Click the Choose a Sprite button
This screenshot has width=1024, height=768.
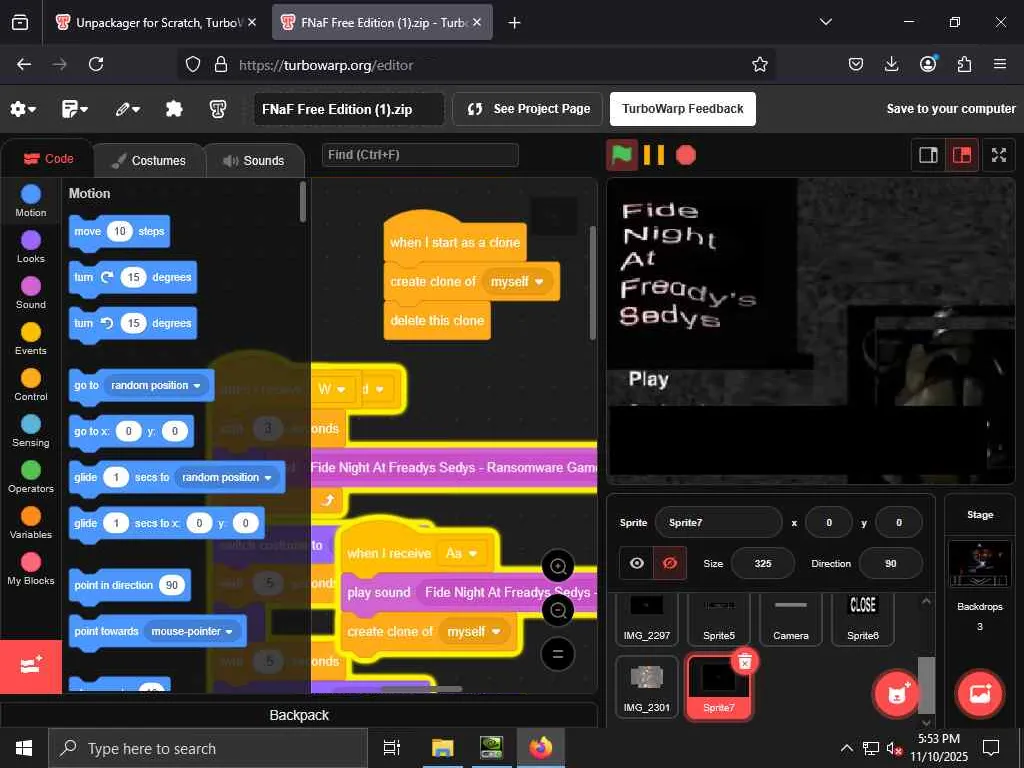pos(897,694)
